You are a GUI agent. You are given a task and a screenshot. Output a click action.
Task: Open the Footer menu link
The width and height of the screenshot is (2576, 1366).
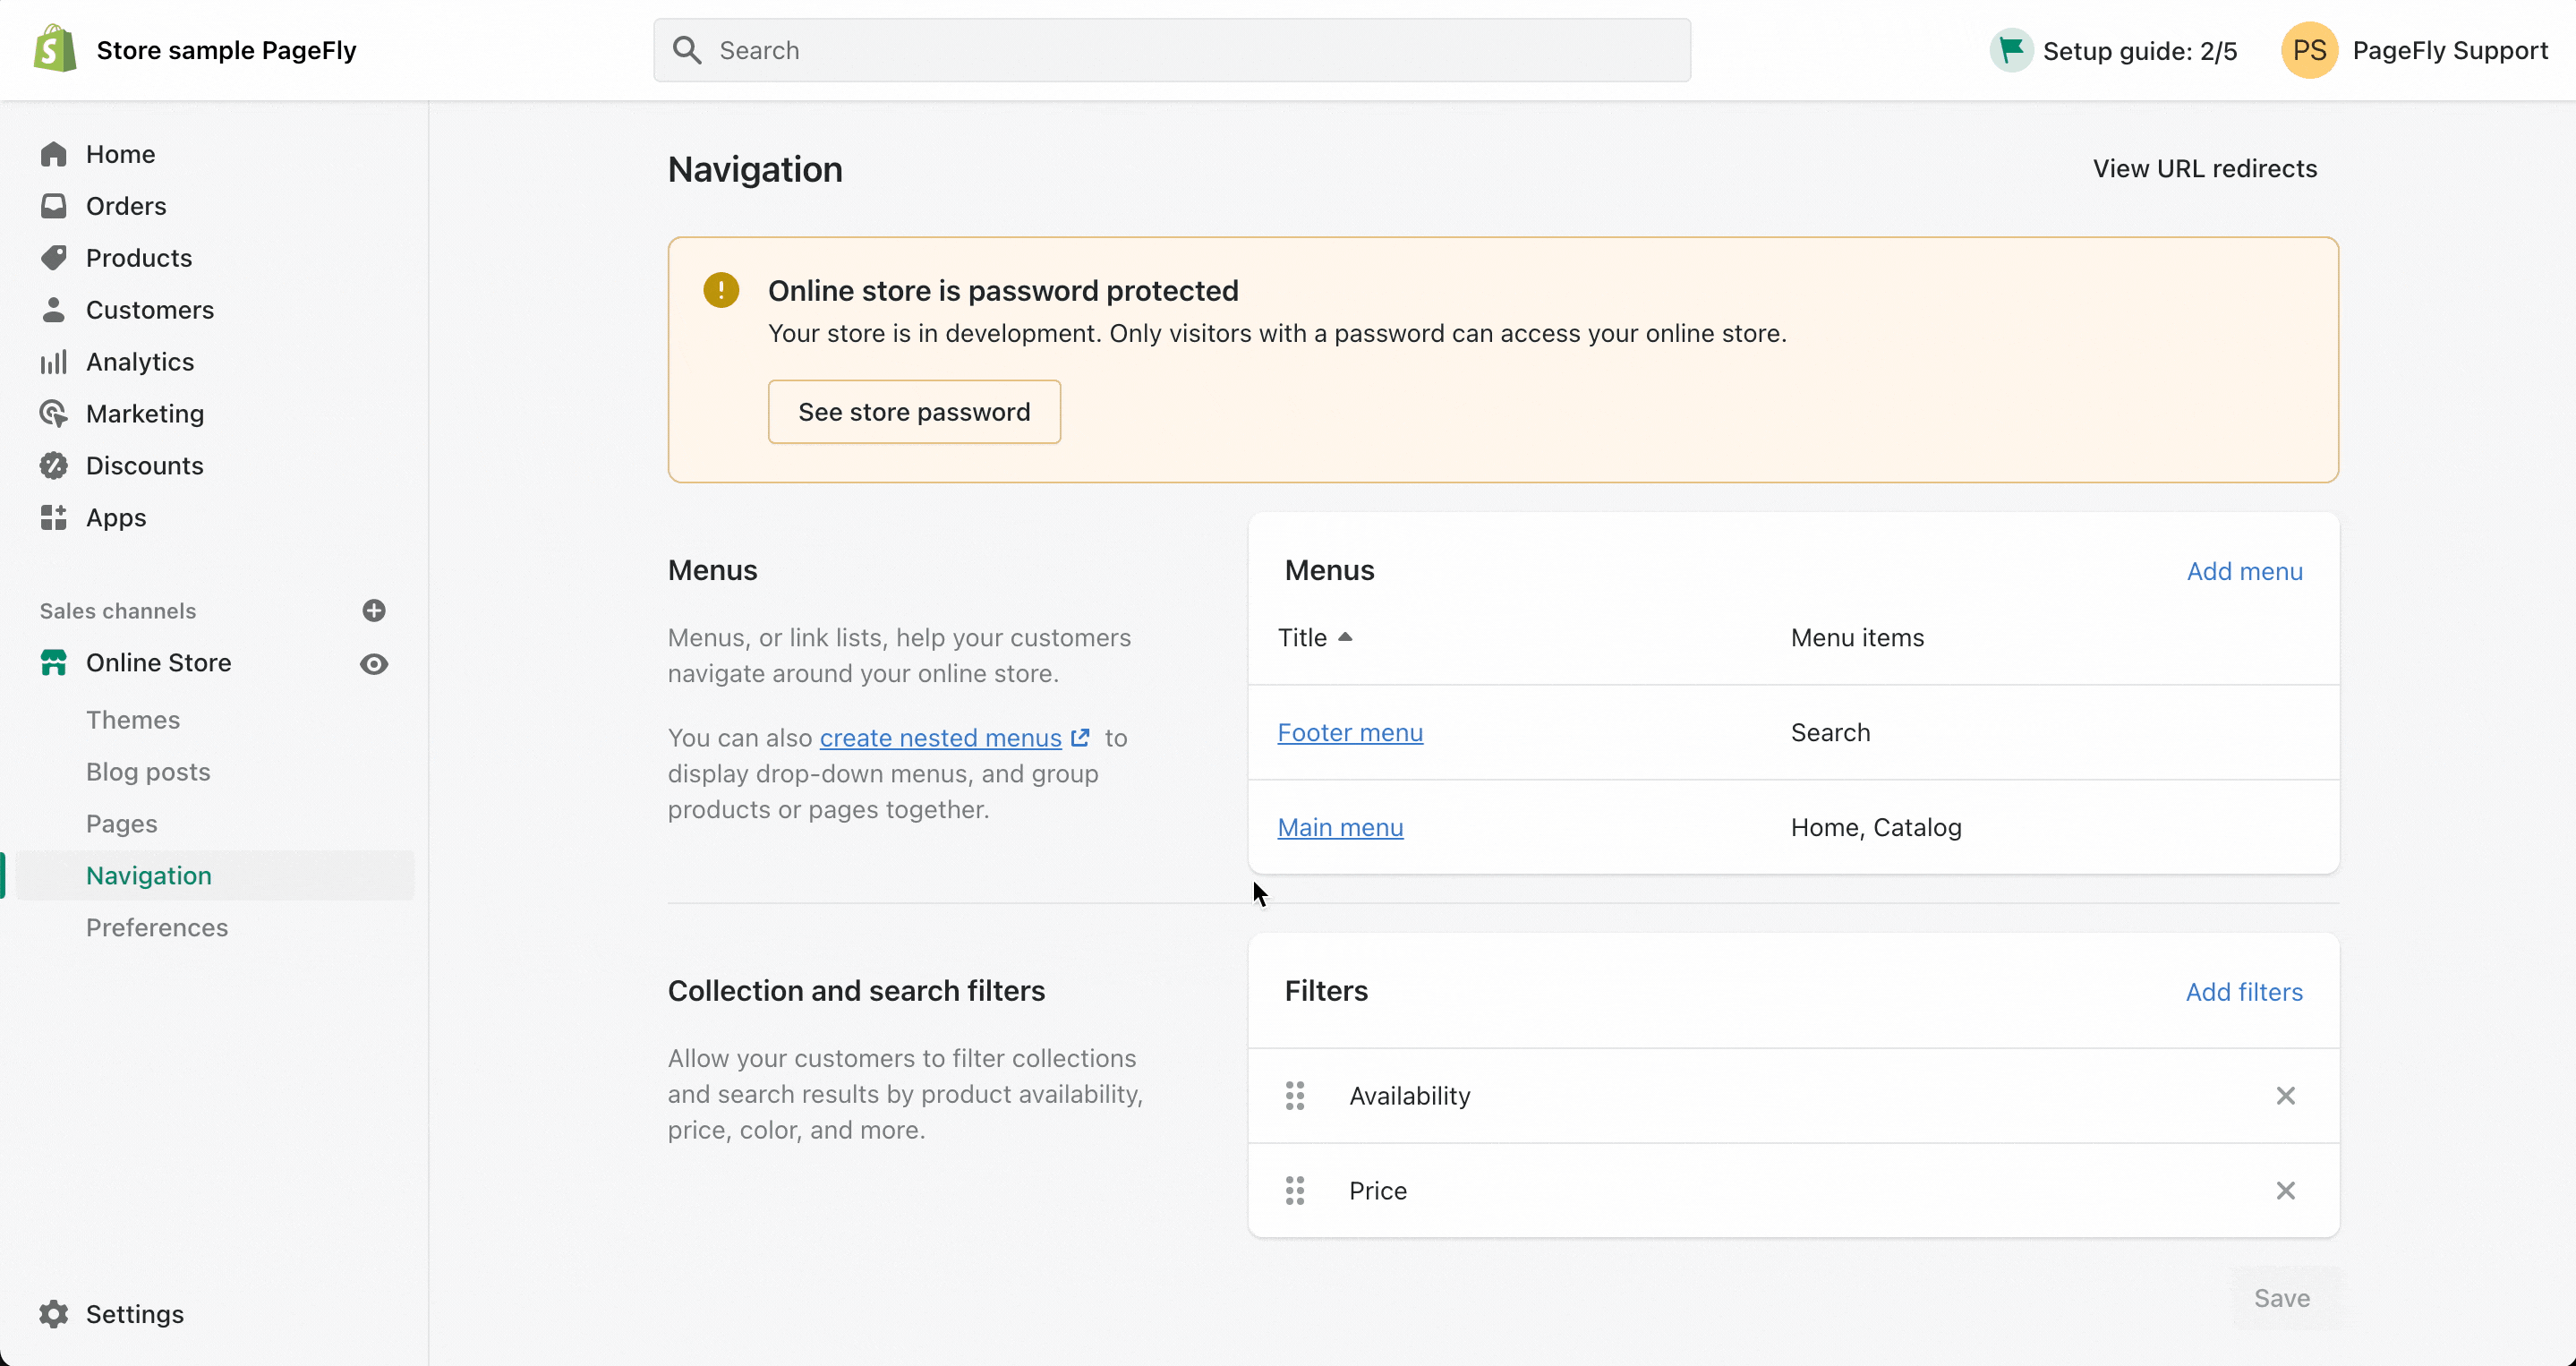tap(1350, 733)
